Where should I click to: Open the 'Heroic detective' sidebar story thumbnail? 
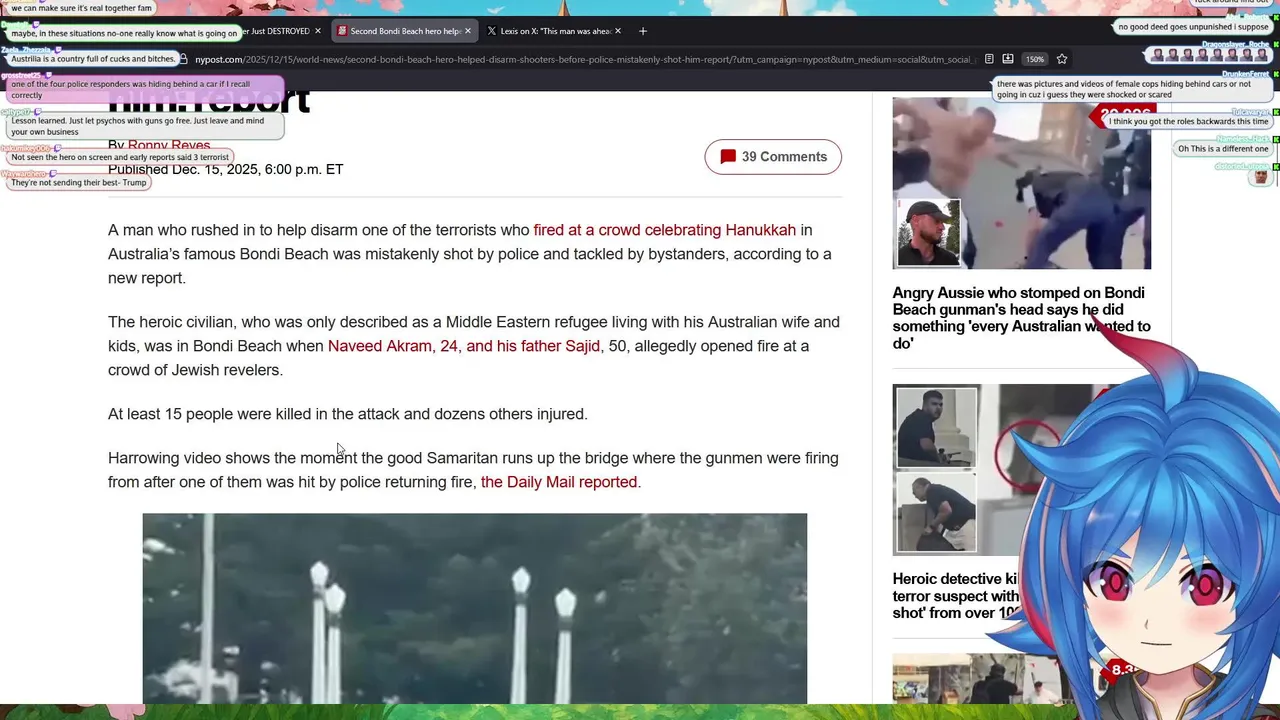tap(960, 470)
